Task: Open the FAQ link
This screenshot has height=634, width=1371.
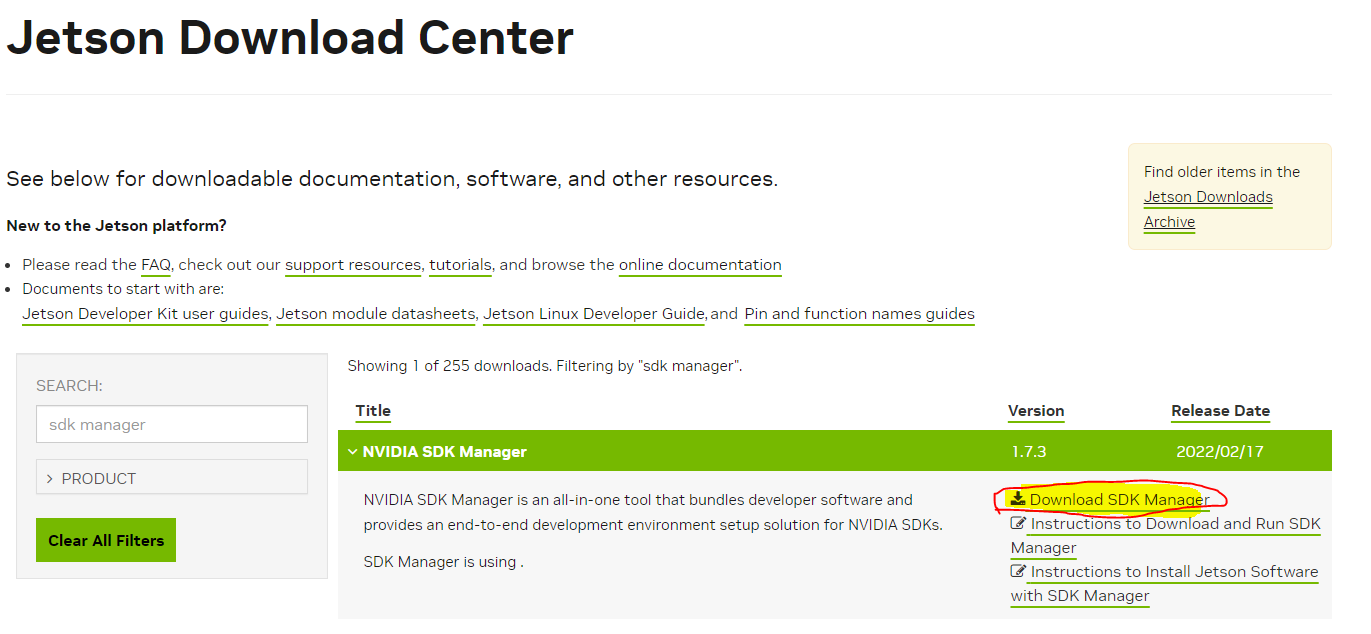Action: (x=156, y=265)
